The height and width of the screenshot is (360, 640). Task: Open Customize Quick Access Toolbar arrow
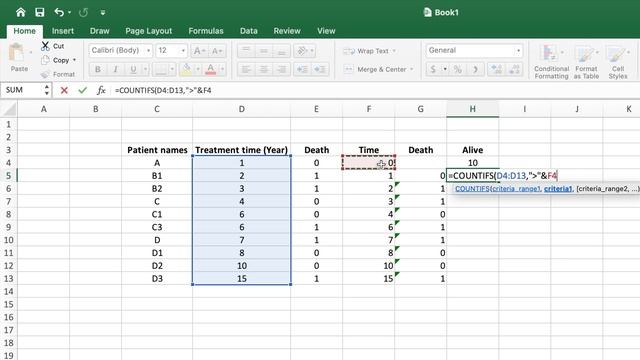click(103, 13)
